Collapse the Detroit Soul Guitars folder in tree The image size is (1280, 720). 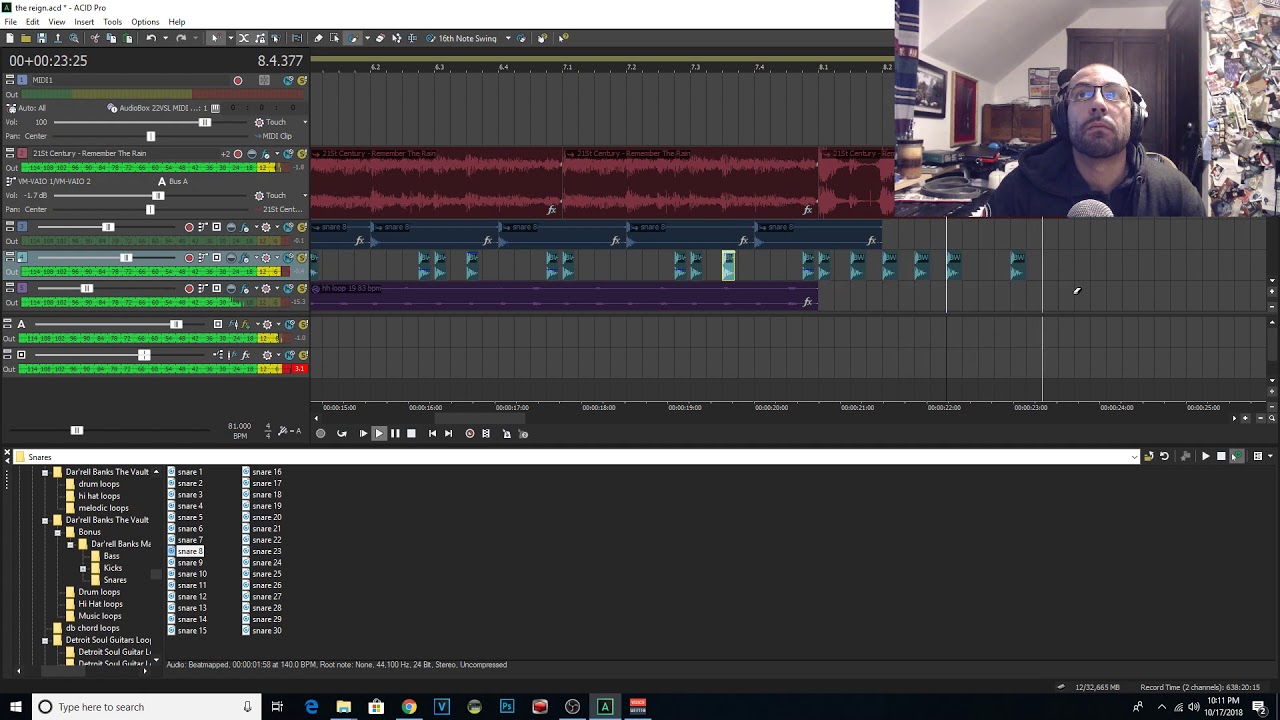point(45,640)
